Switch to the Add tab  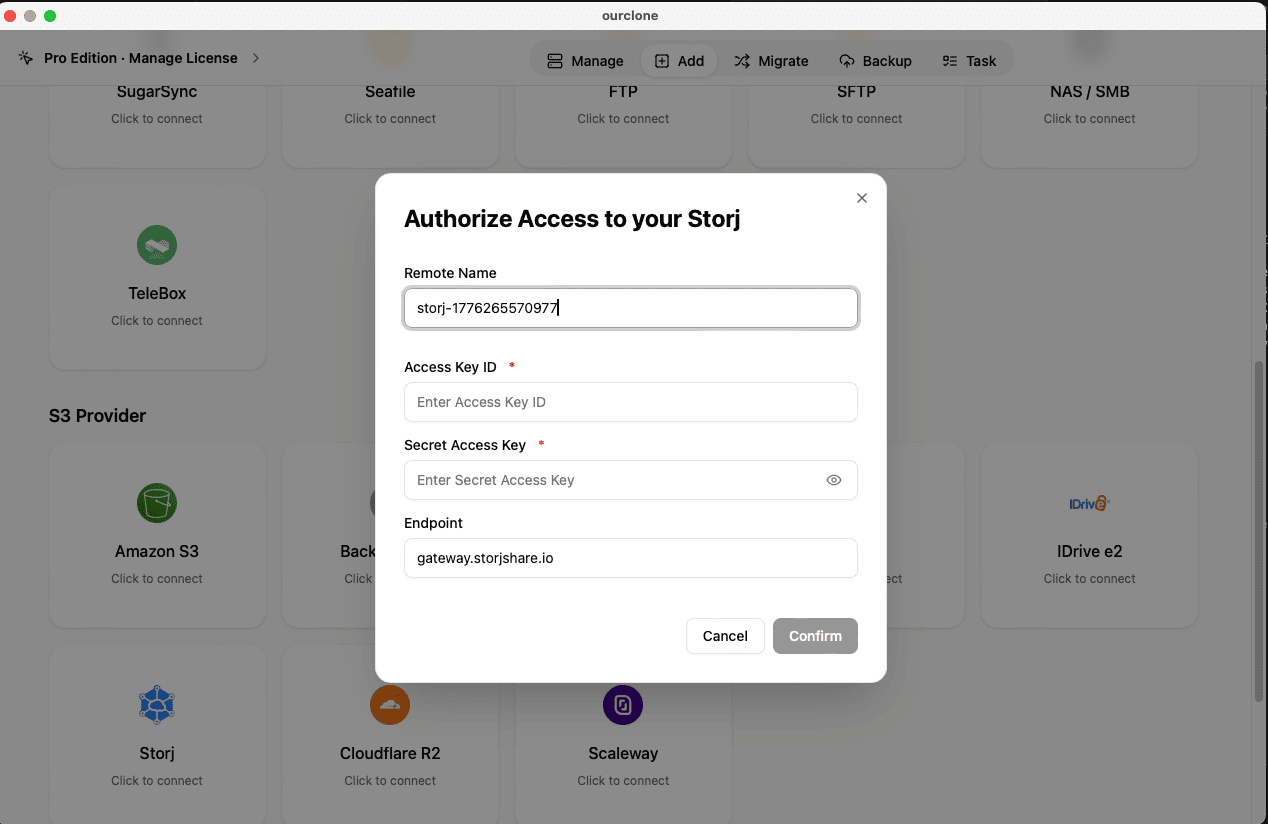tap(679, 60)
